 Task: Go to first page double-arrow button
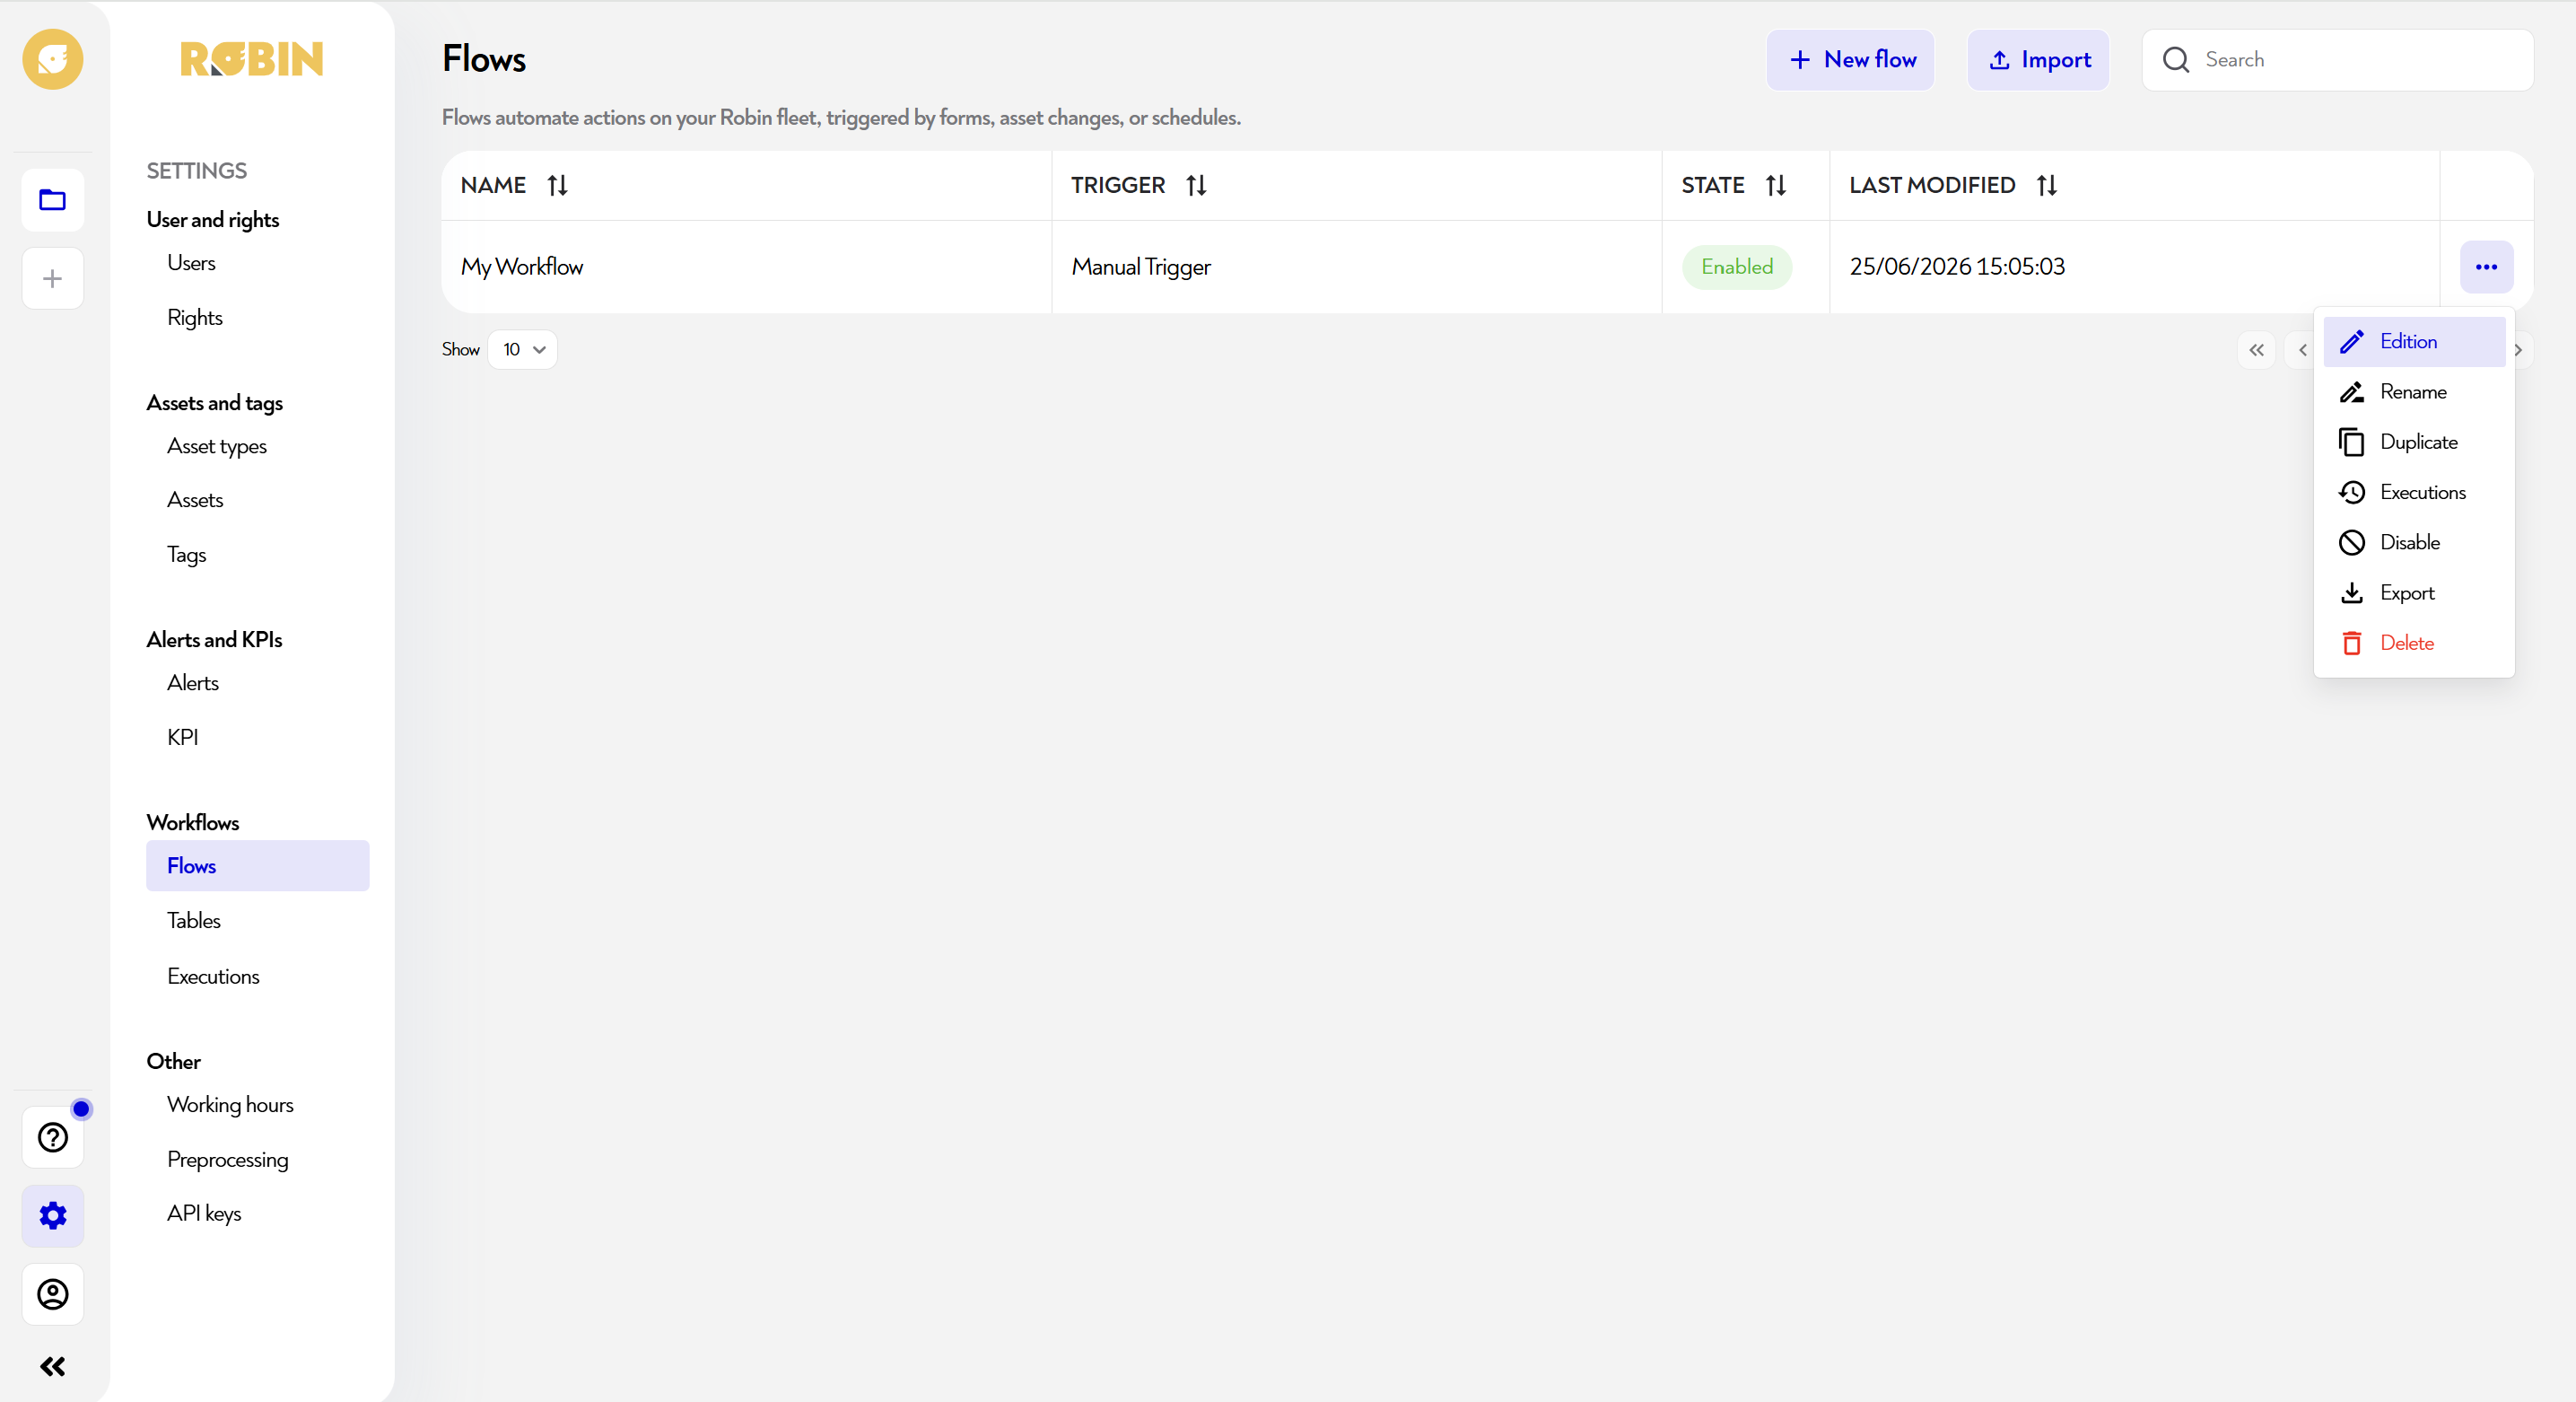coord(2257,350)
